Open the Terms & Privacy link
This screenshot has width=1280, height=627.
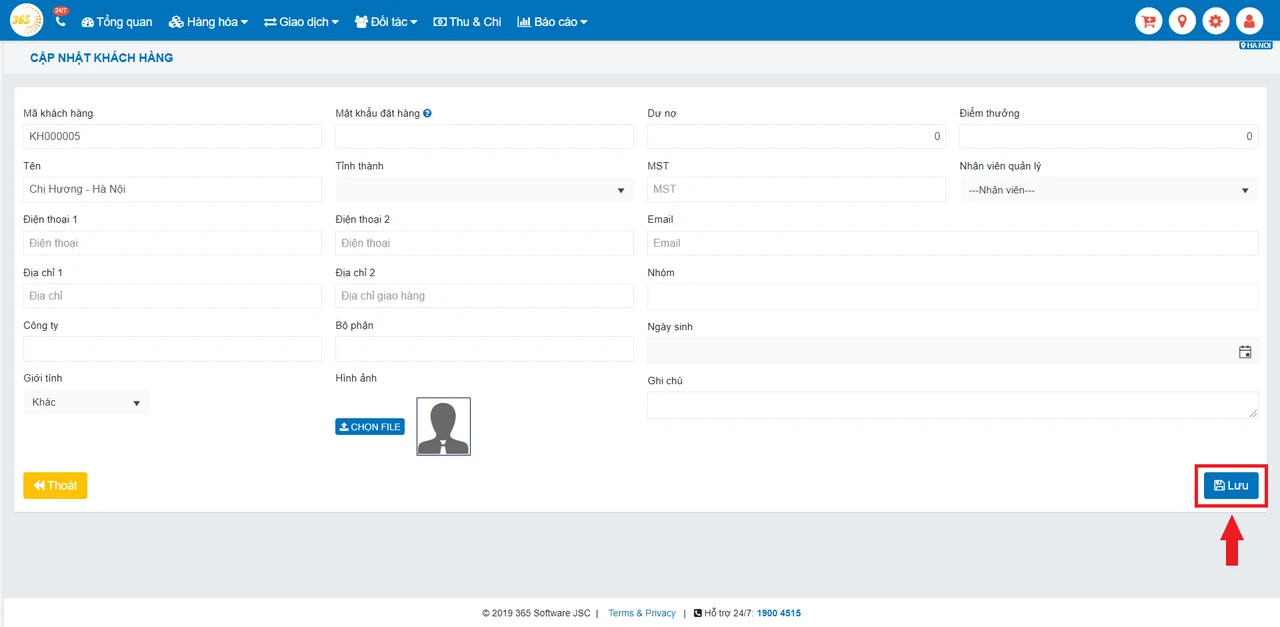point(642,613)
